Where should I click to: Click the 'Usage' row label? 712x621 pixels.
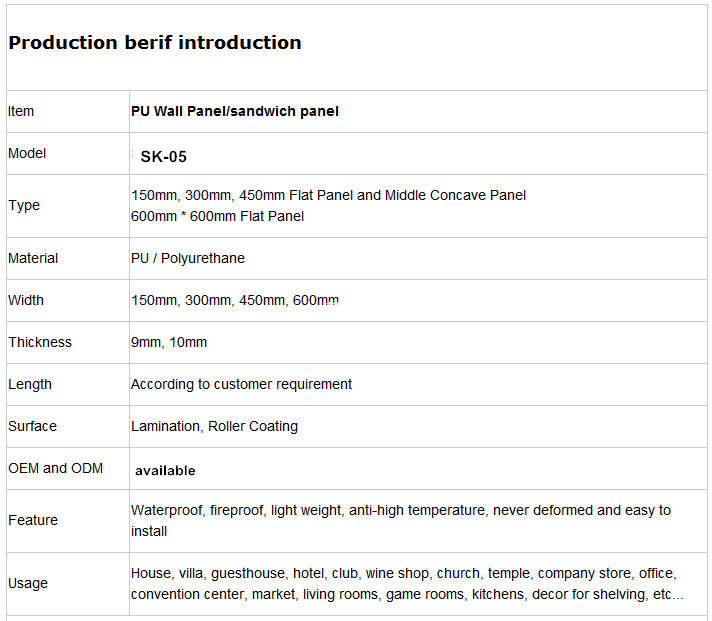point(28,583)
